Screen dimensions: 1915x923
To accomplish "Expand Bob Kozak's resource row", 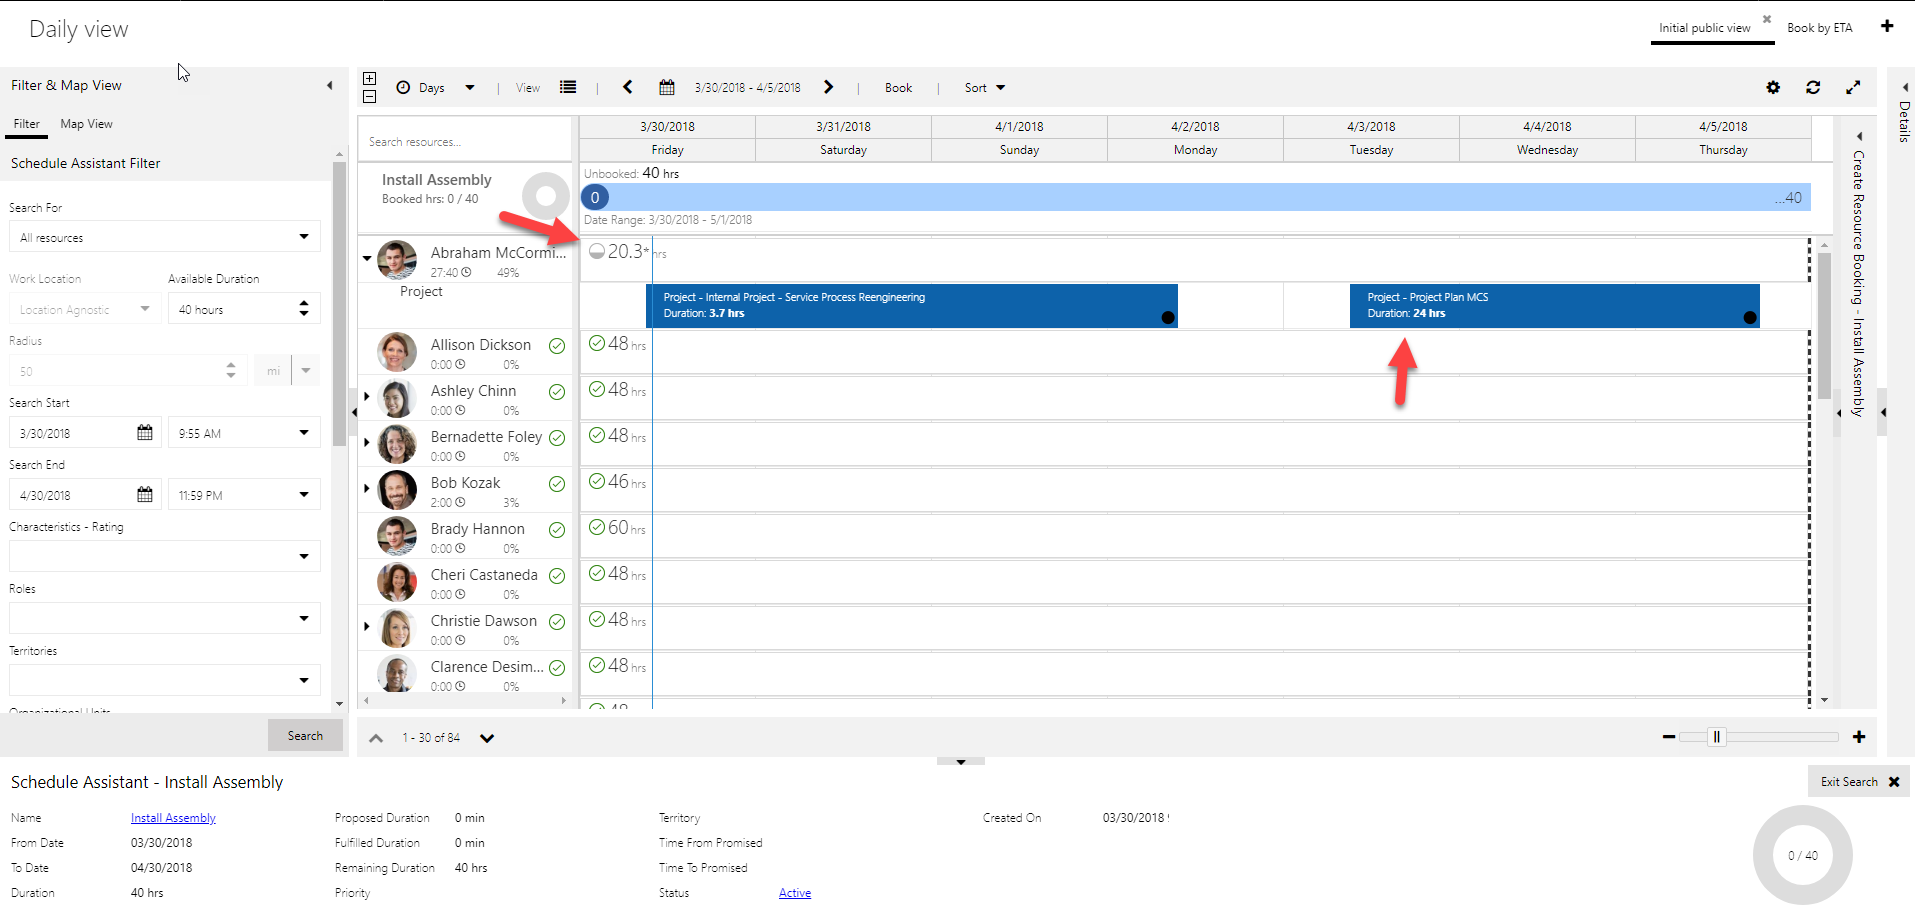I will (366, 489).
